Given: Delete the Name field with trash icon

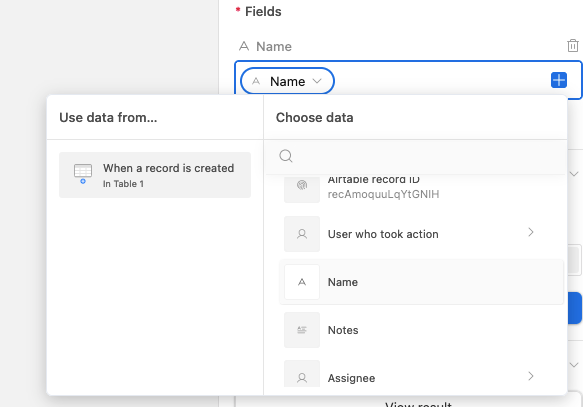Looking at the screenshot, I should [573, 46].
